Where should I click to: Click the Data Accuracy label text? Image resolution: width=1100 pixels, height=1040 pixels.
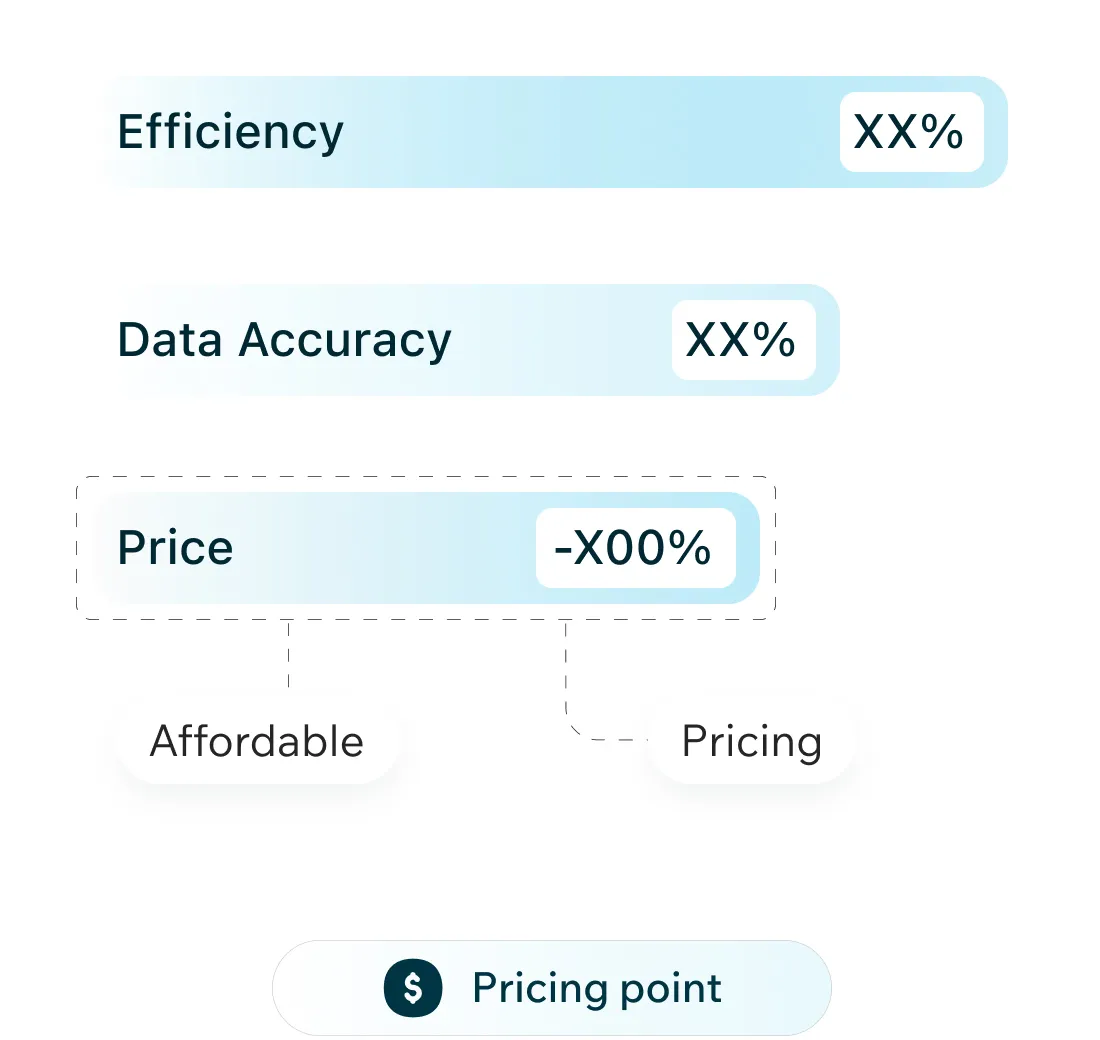284,340
